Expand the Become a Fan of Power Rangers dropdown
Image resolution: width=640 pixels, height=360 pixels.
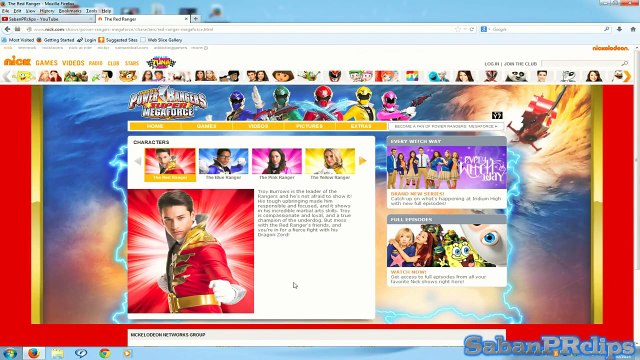pyautogui.click(x=446, y=127)
